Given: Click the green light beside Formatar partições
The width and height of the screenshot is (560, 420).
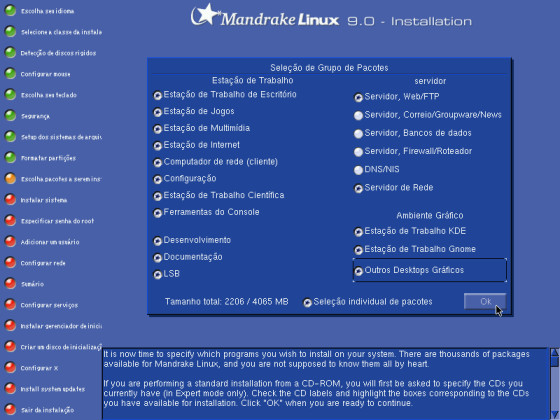Looking at the screenshot, I should [10, 158].
